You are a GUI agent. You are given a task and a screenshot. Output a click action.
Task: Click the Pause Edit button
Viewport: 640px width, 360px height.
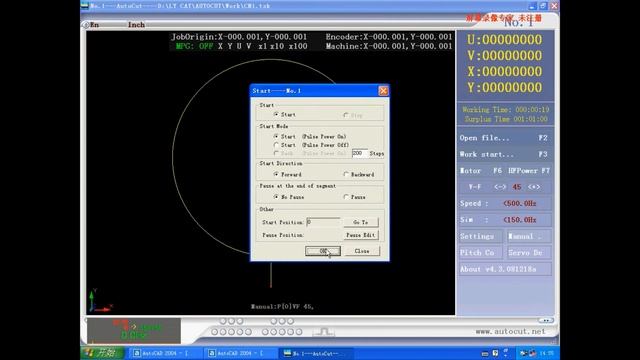tap(360, 235)
